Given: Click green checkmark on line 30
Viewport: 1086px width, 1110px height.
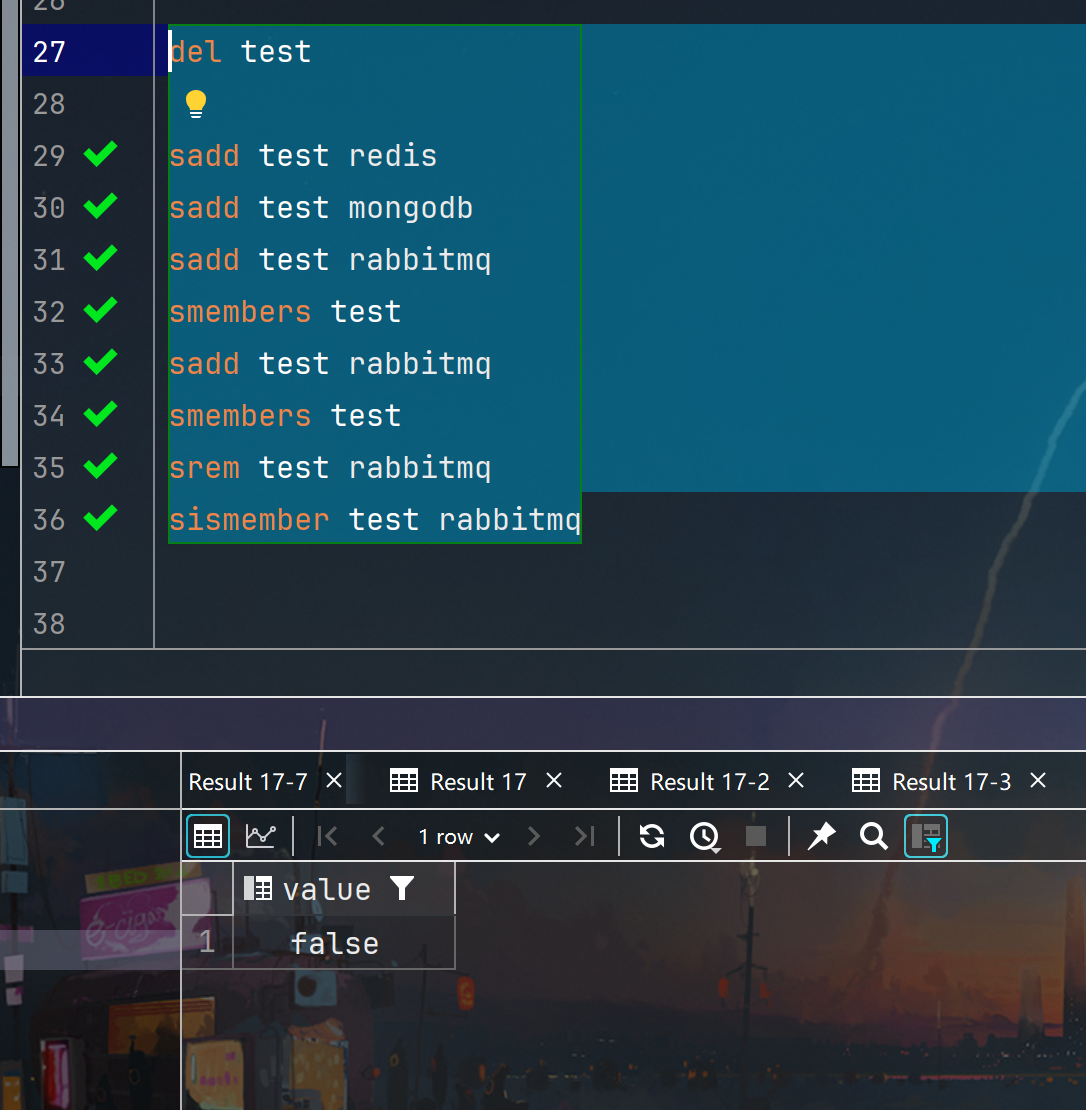Looking at the screenshot, I should point(101,205).
